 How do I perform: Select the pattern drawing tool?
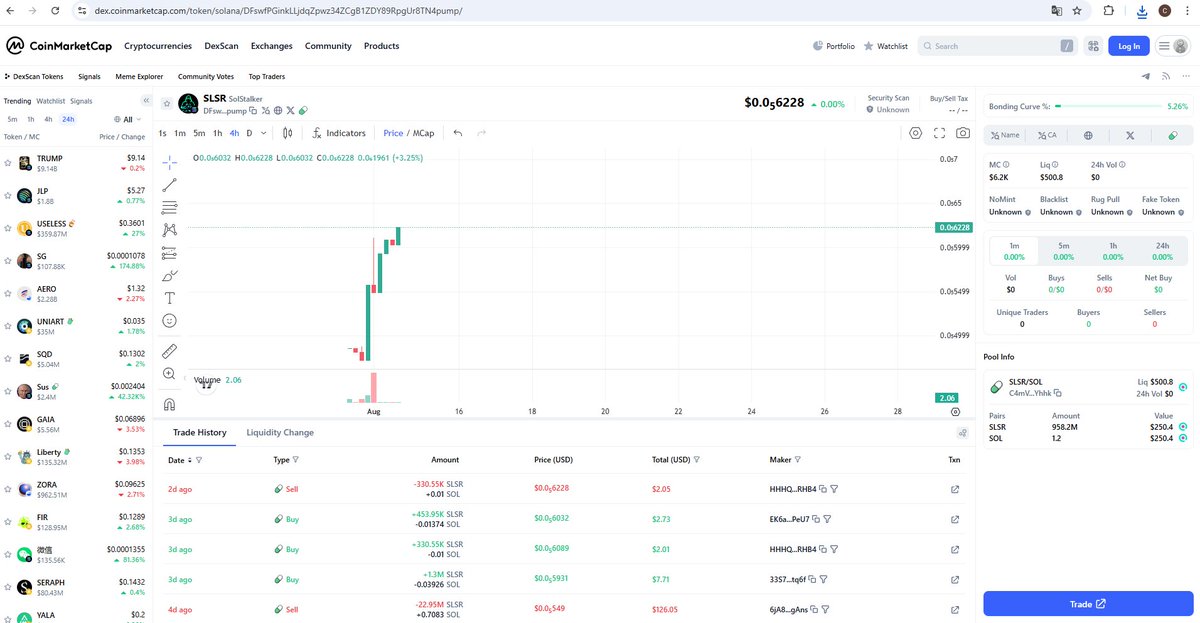pos(169,230)
